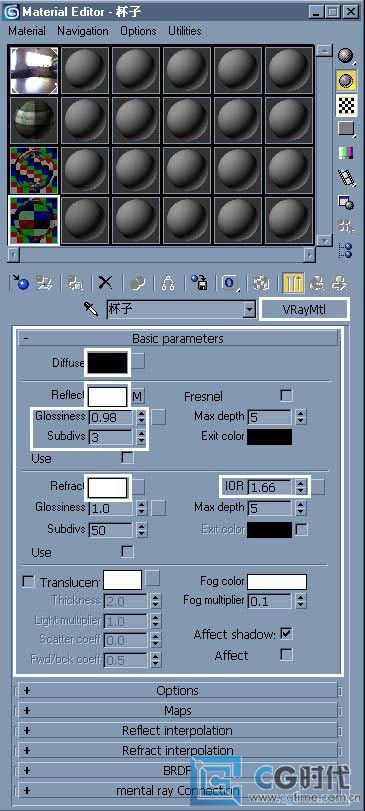
Task: Open the Material/Map Navigator icon
Action: tap(345, 250)
